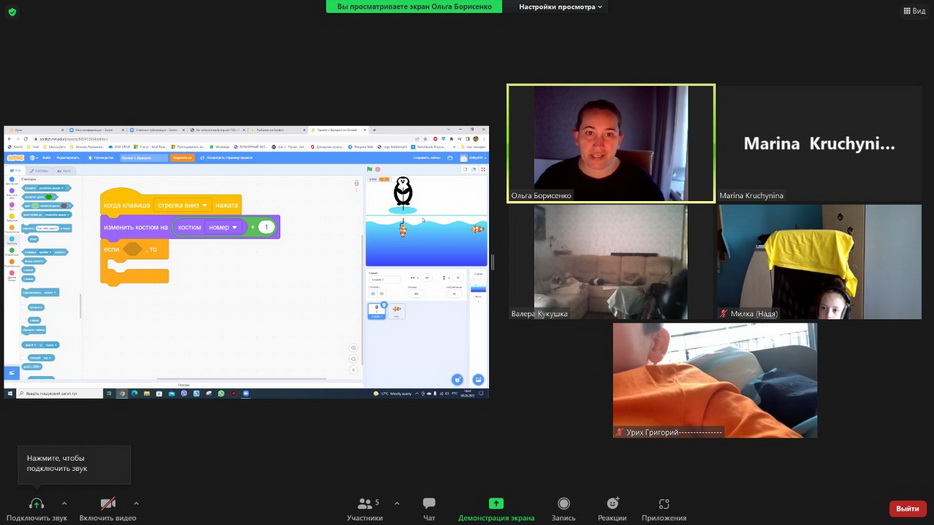Click the green screen-viewing banner
This screenshot has width=934, height=525.
click(x=415, y=7)
